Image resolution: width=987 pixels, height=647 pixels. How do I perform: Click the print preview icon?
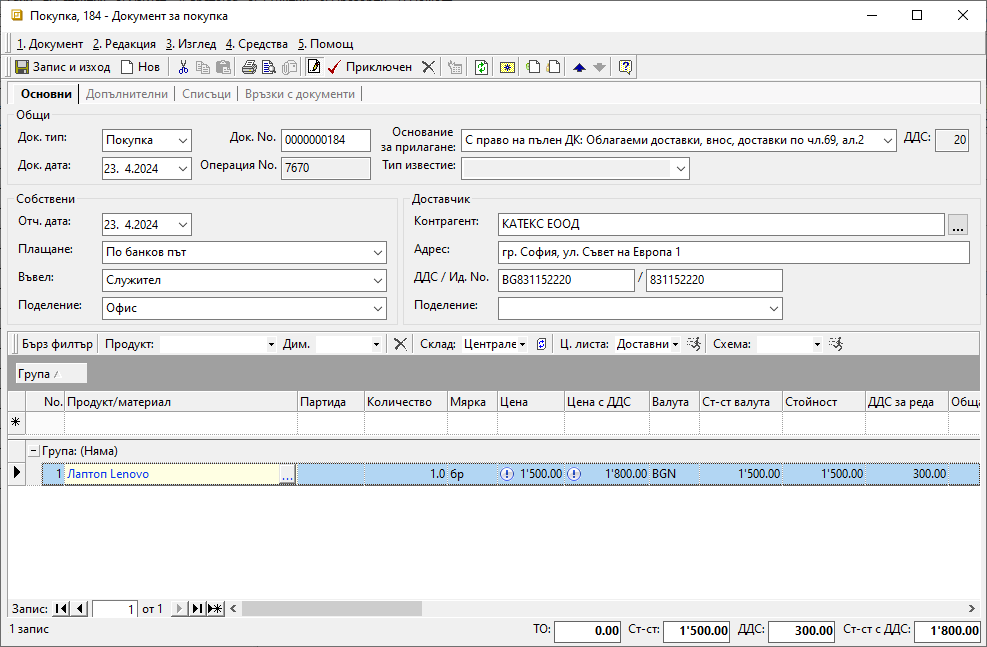pos(269,67)
